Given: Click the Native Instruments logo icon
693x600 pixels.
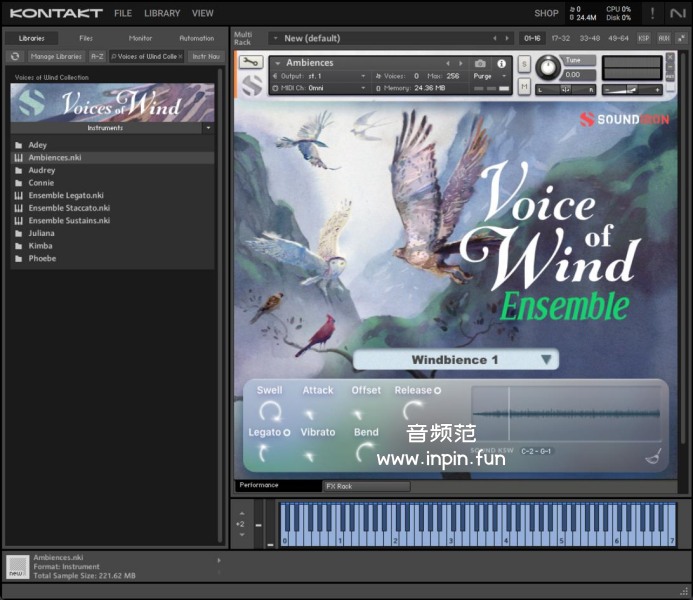Looking at the screenshot, I should pos(678,13).
